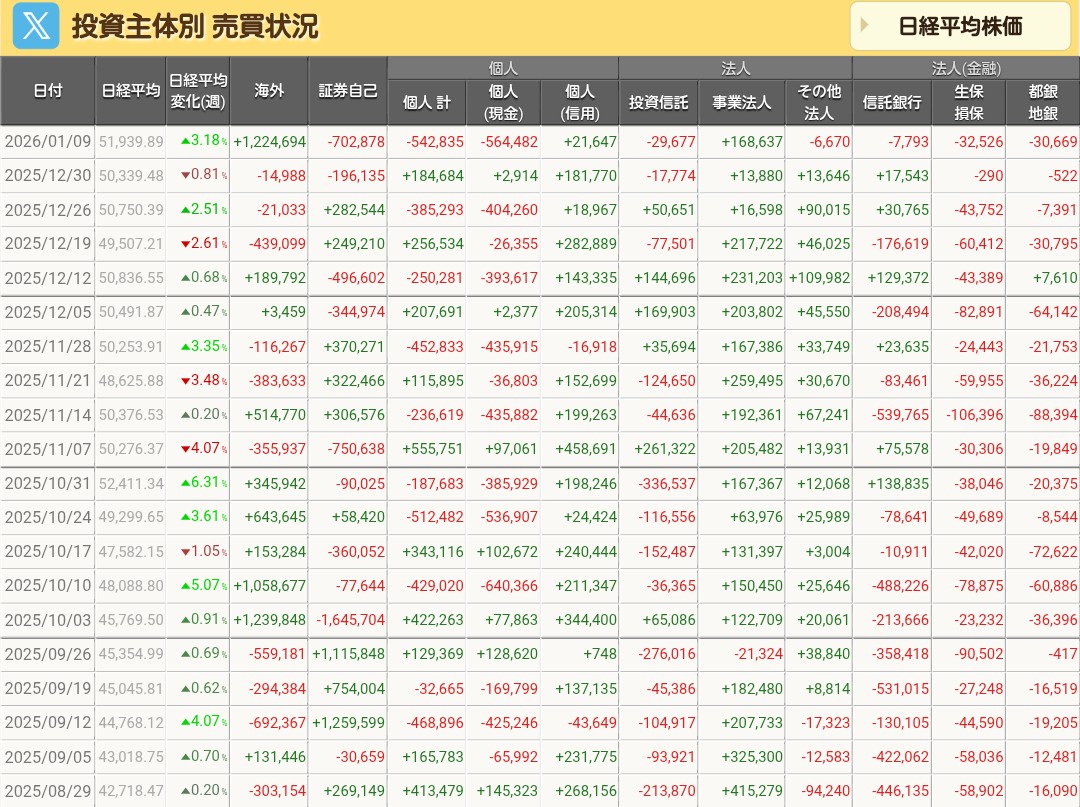Click the weekly change ▲5.07%
Image resolution: width=1080 pixels, height=807 pixels.
coord(204,585)
